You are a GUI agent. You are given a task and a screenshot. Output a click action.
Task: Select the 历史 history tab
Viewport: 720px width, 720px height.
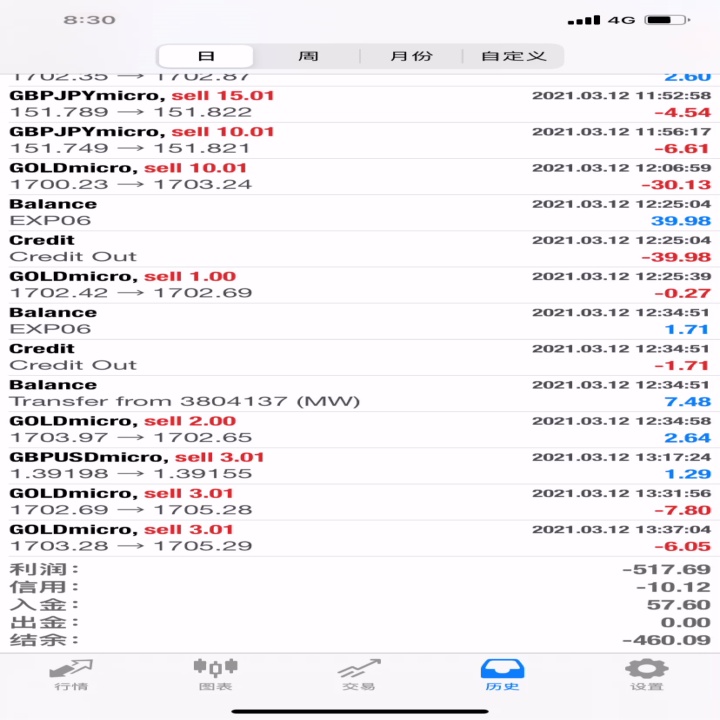[502, 675]
